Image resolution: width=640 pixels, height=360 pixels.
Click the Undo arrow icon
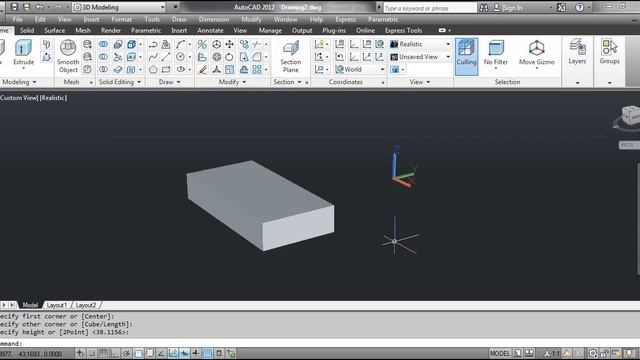[x=39, y=7]
